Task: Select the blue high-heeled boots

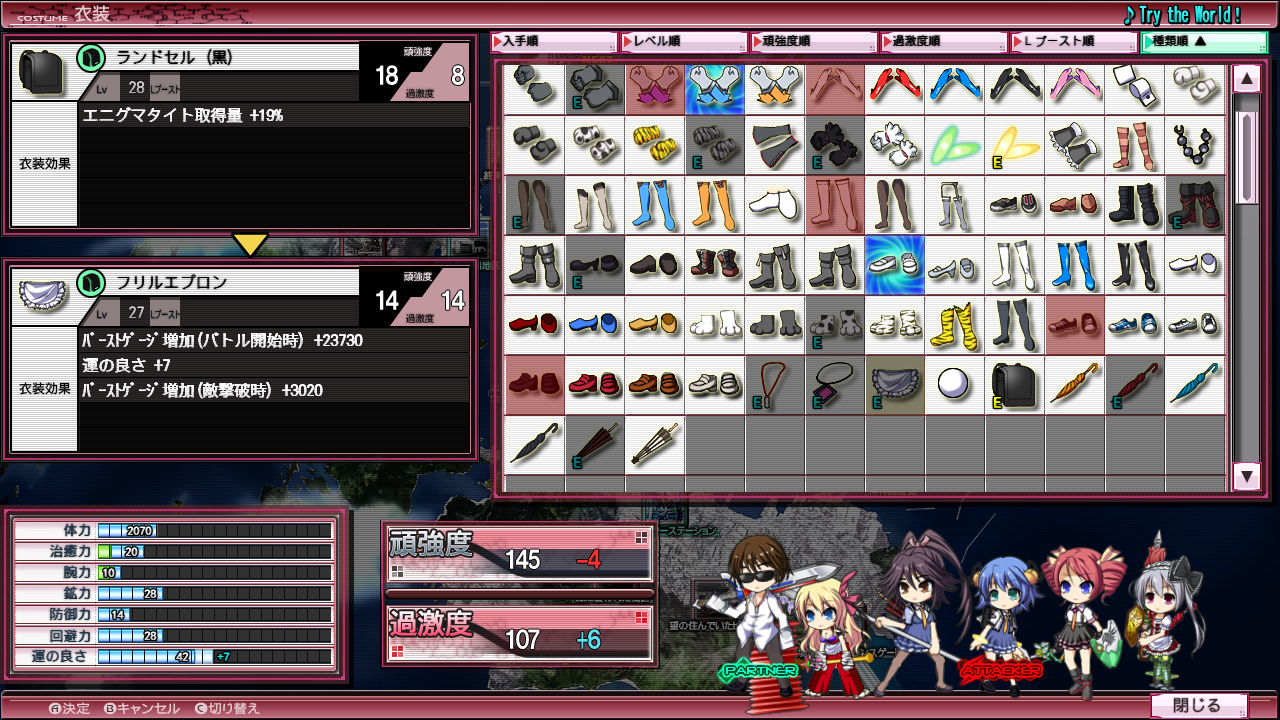Action: (x=1075, y=265)
